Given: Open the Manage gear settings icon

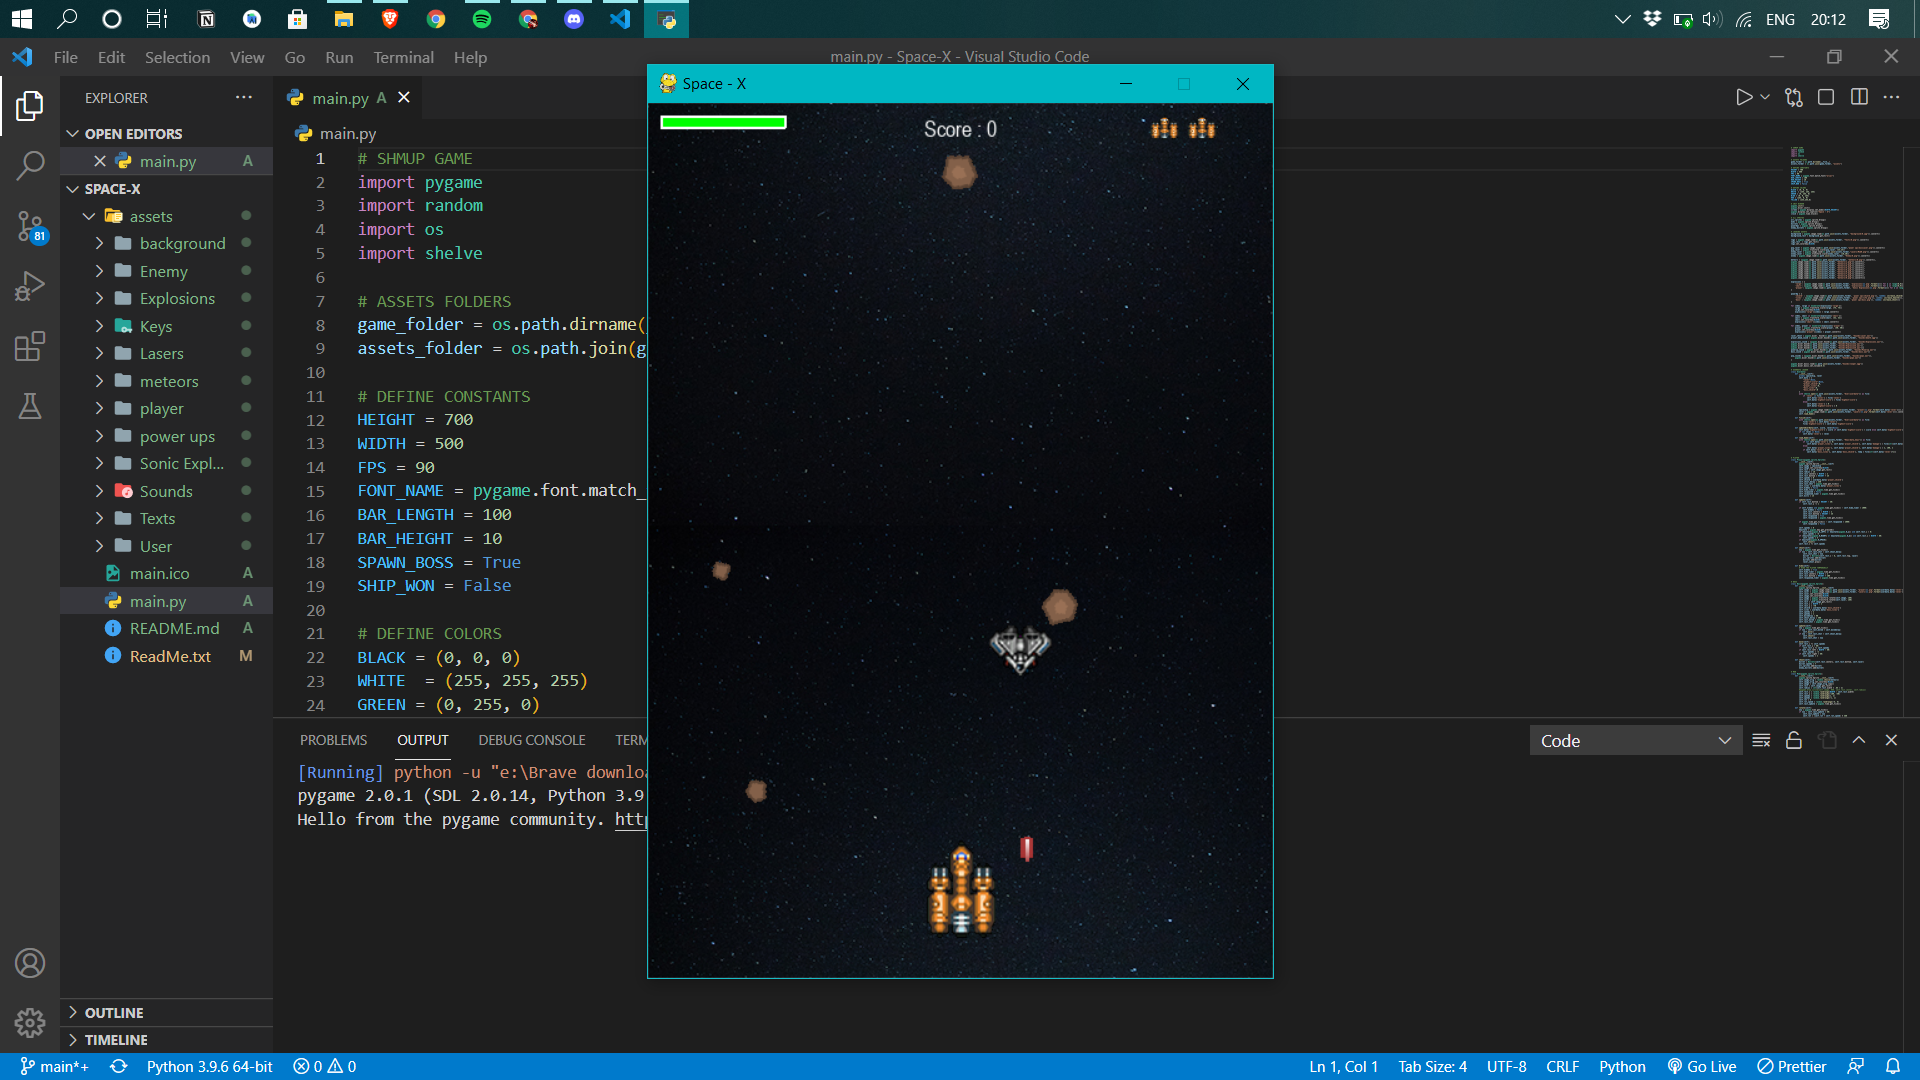Looking at the screenshot, I should click(30, 1022).
